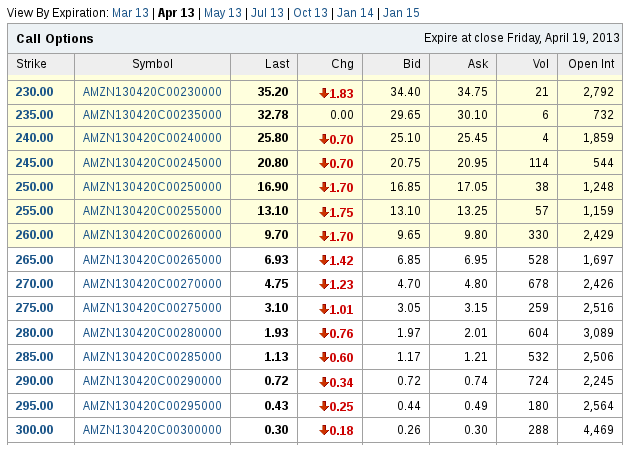Click AMZN130420C00295000 symbol

[152, 406]
